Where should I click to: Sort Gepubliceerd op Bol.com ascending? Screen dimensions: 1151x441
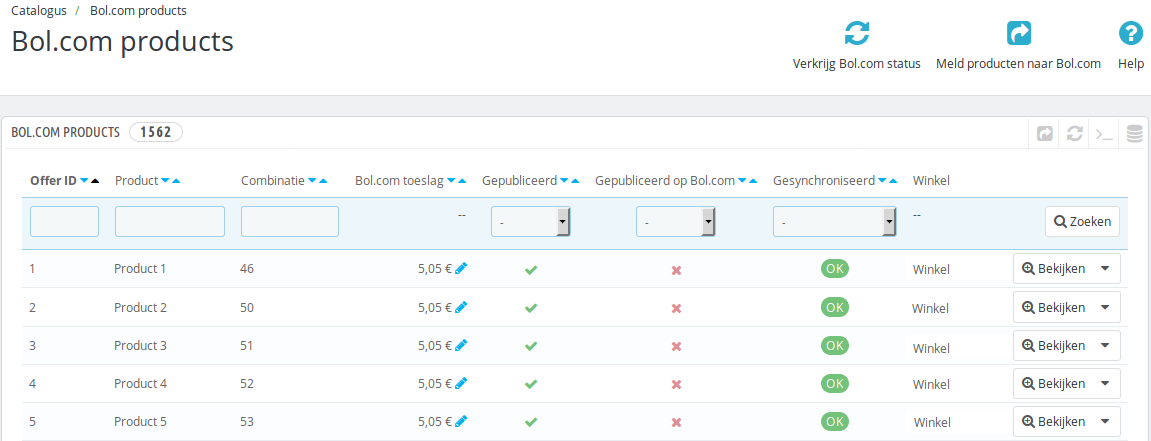click(x=752, y=181)
